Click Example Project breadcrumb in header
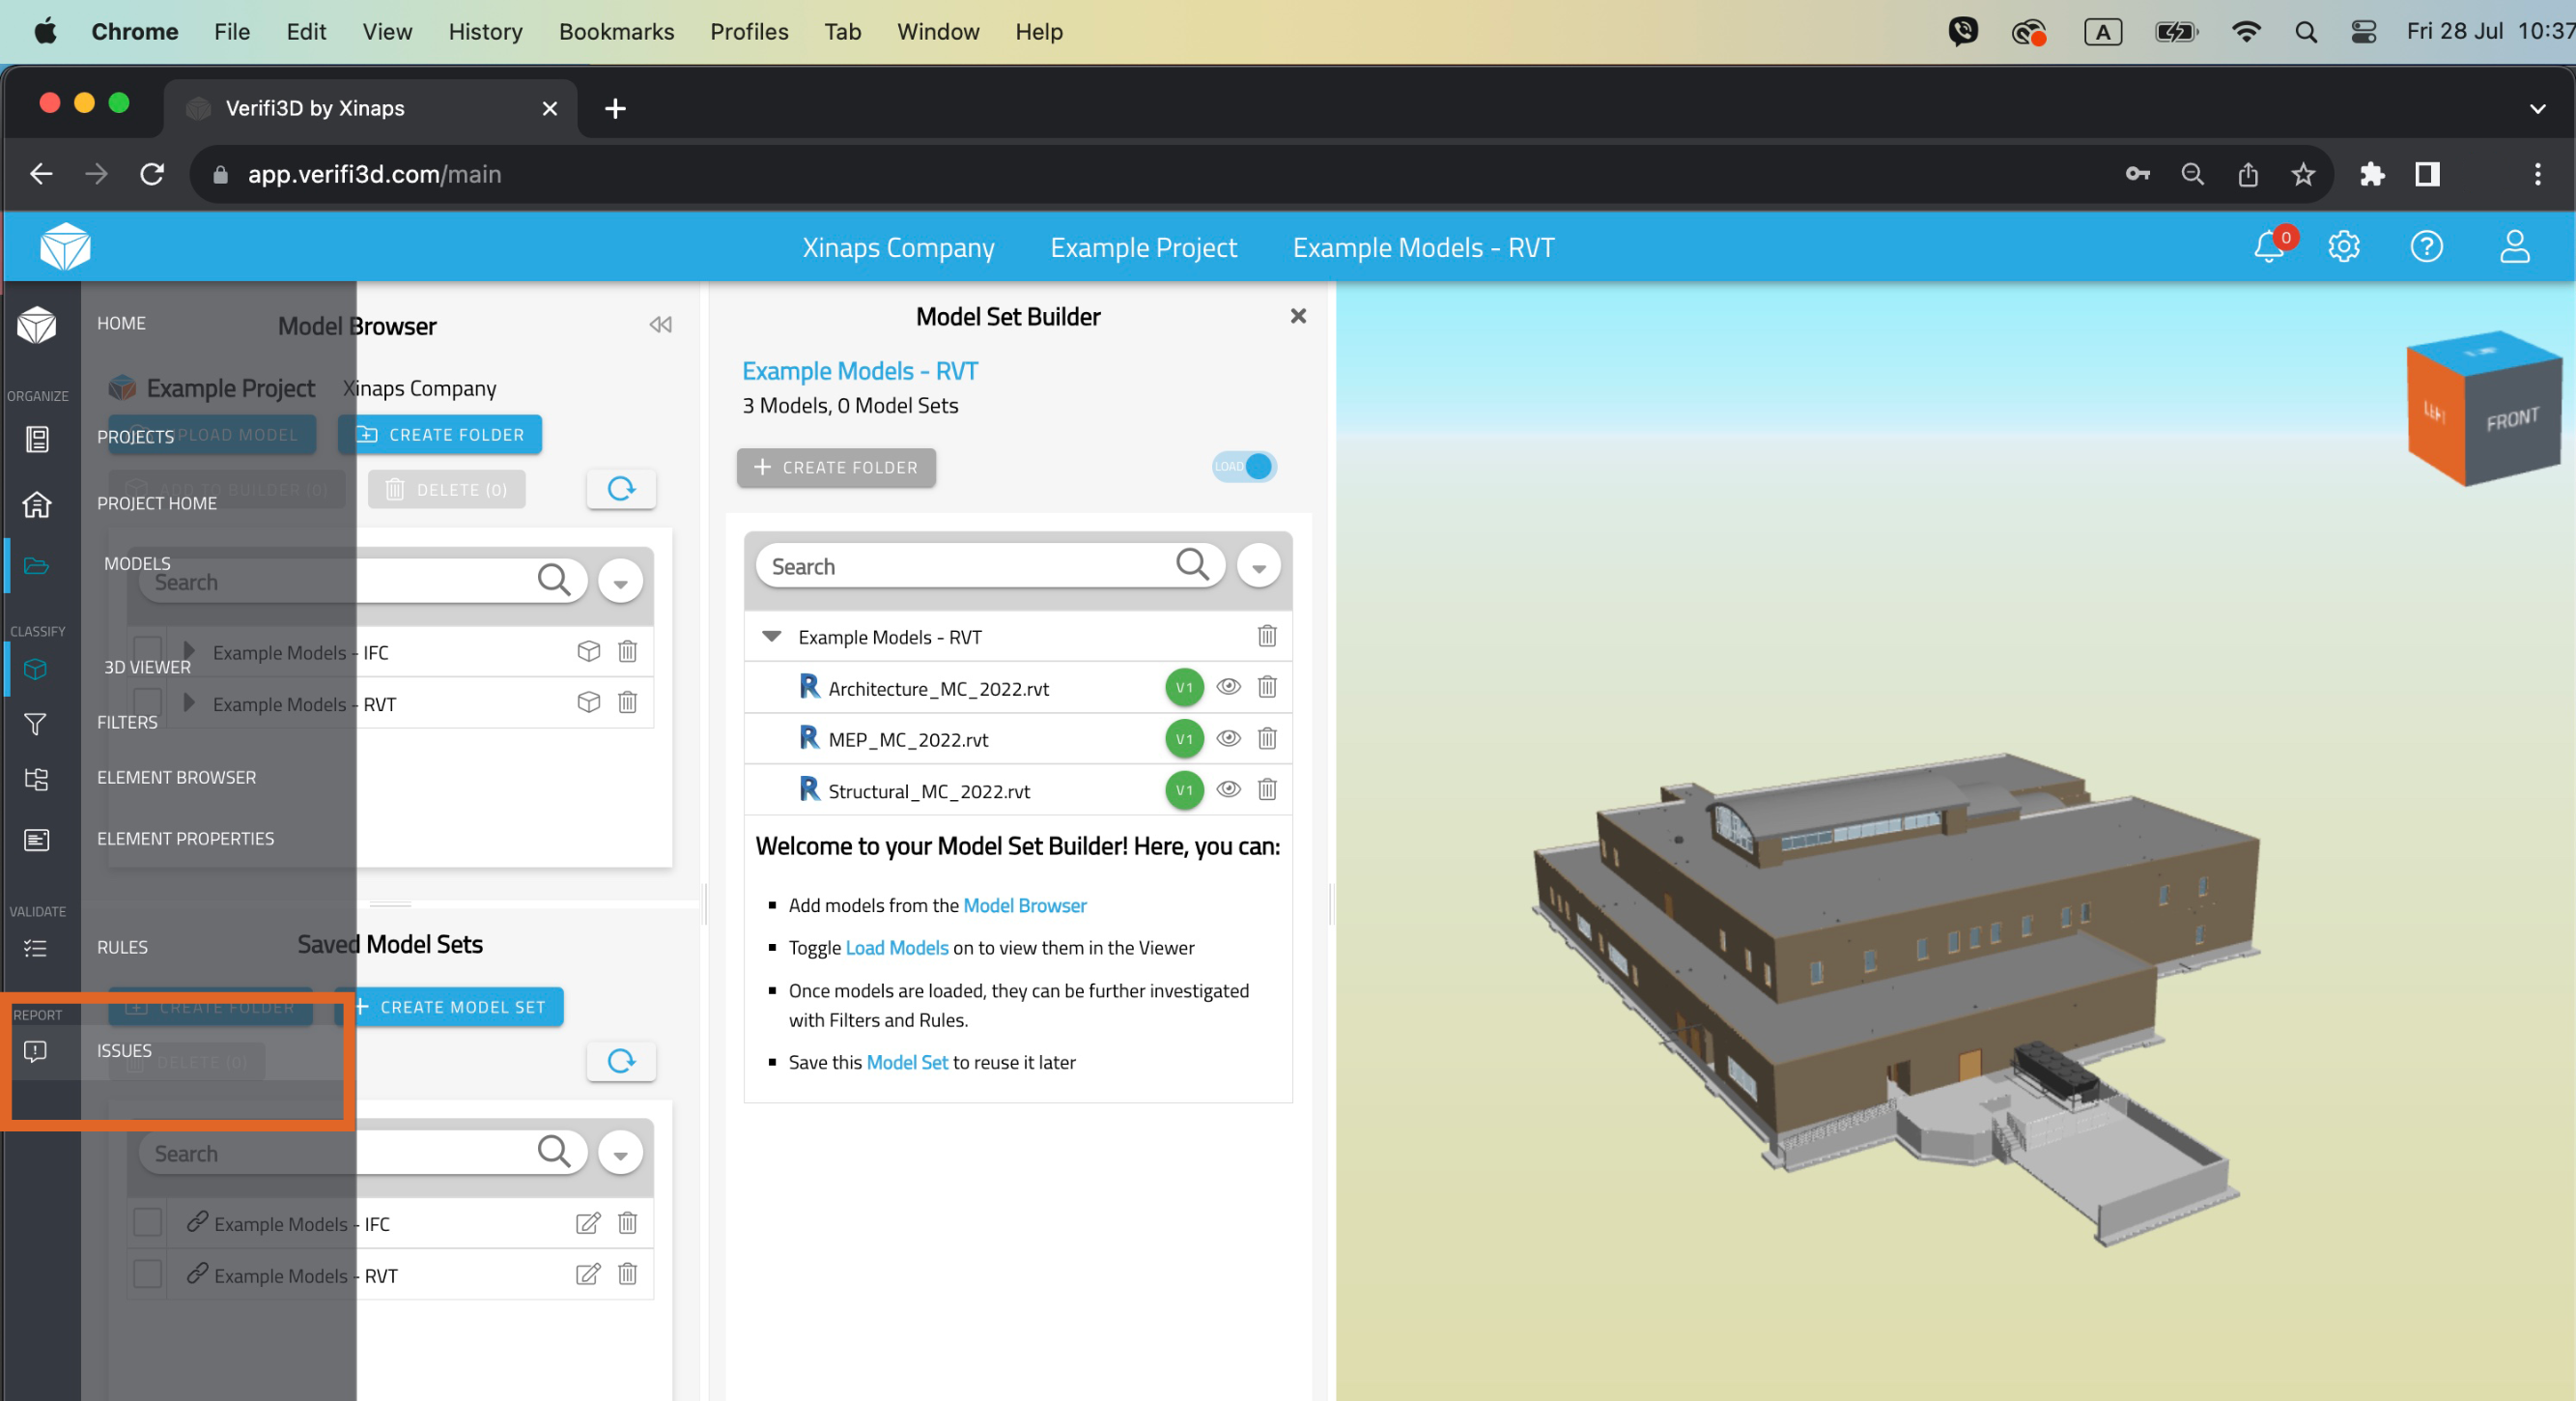2576x1401 pixels. point(1143,247)
